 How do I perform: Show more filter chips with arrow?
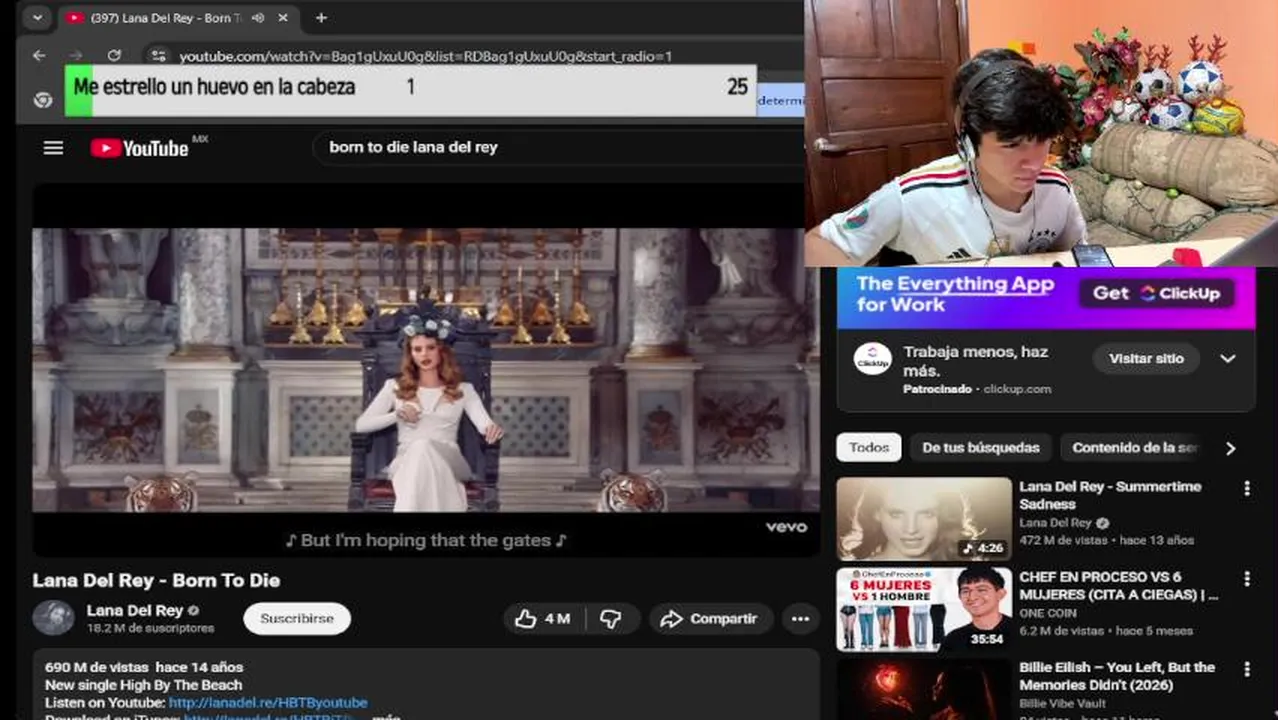[x=1231, y=448]
